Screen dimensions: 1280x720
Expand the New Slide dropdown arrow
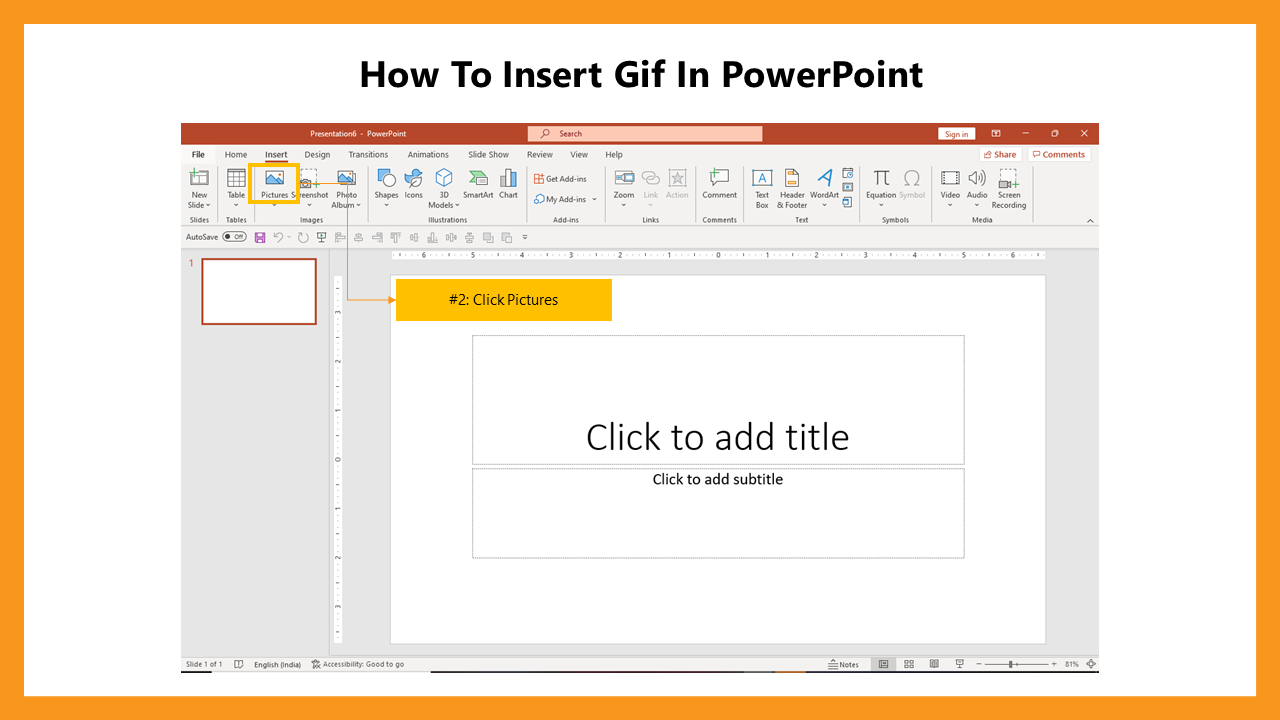pos(208,206)
